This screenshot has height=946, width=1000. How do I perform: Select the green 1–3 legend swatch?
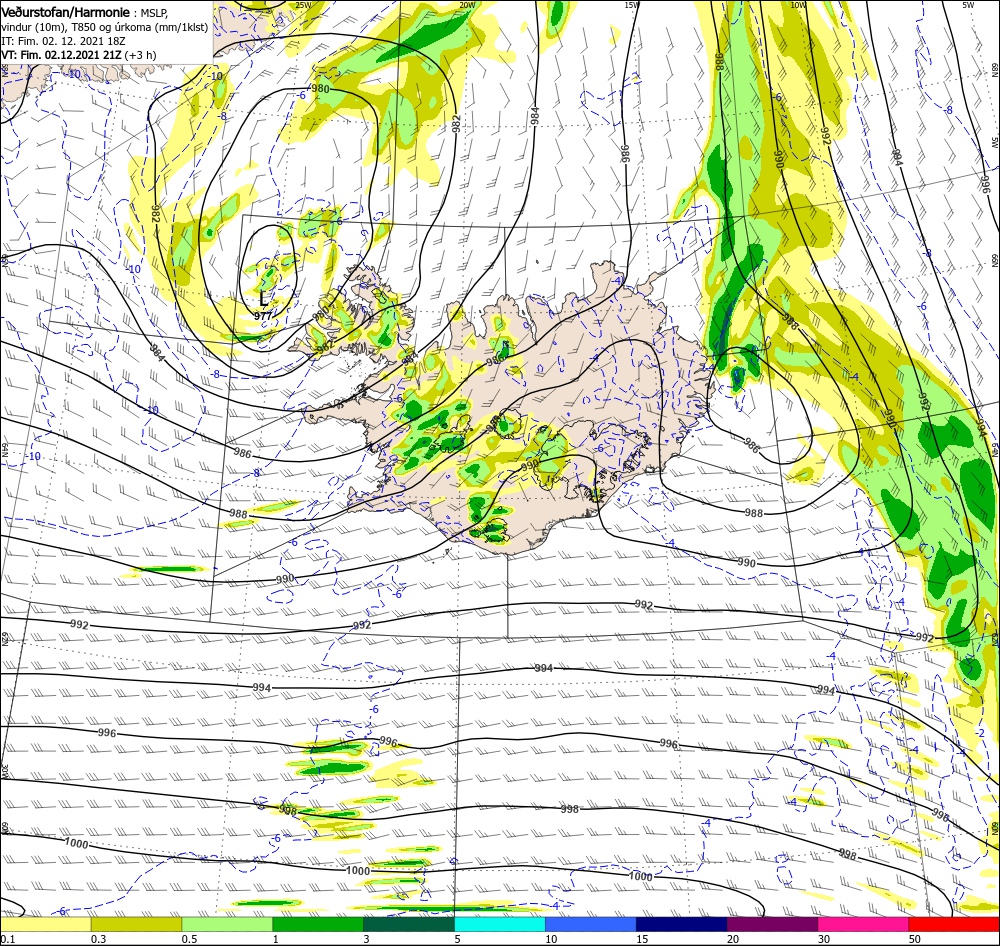318,924
